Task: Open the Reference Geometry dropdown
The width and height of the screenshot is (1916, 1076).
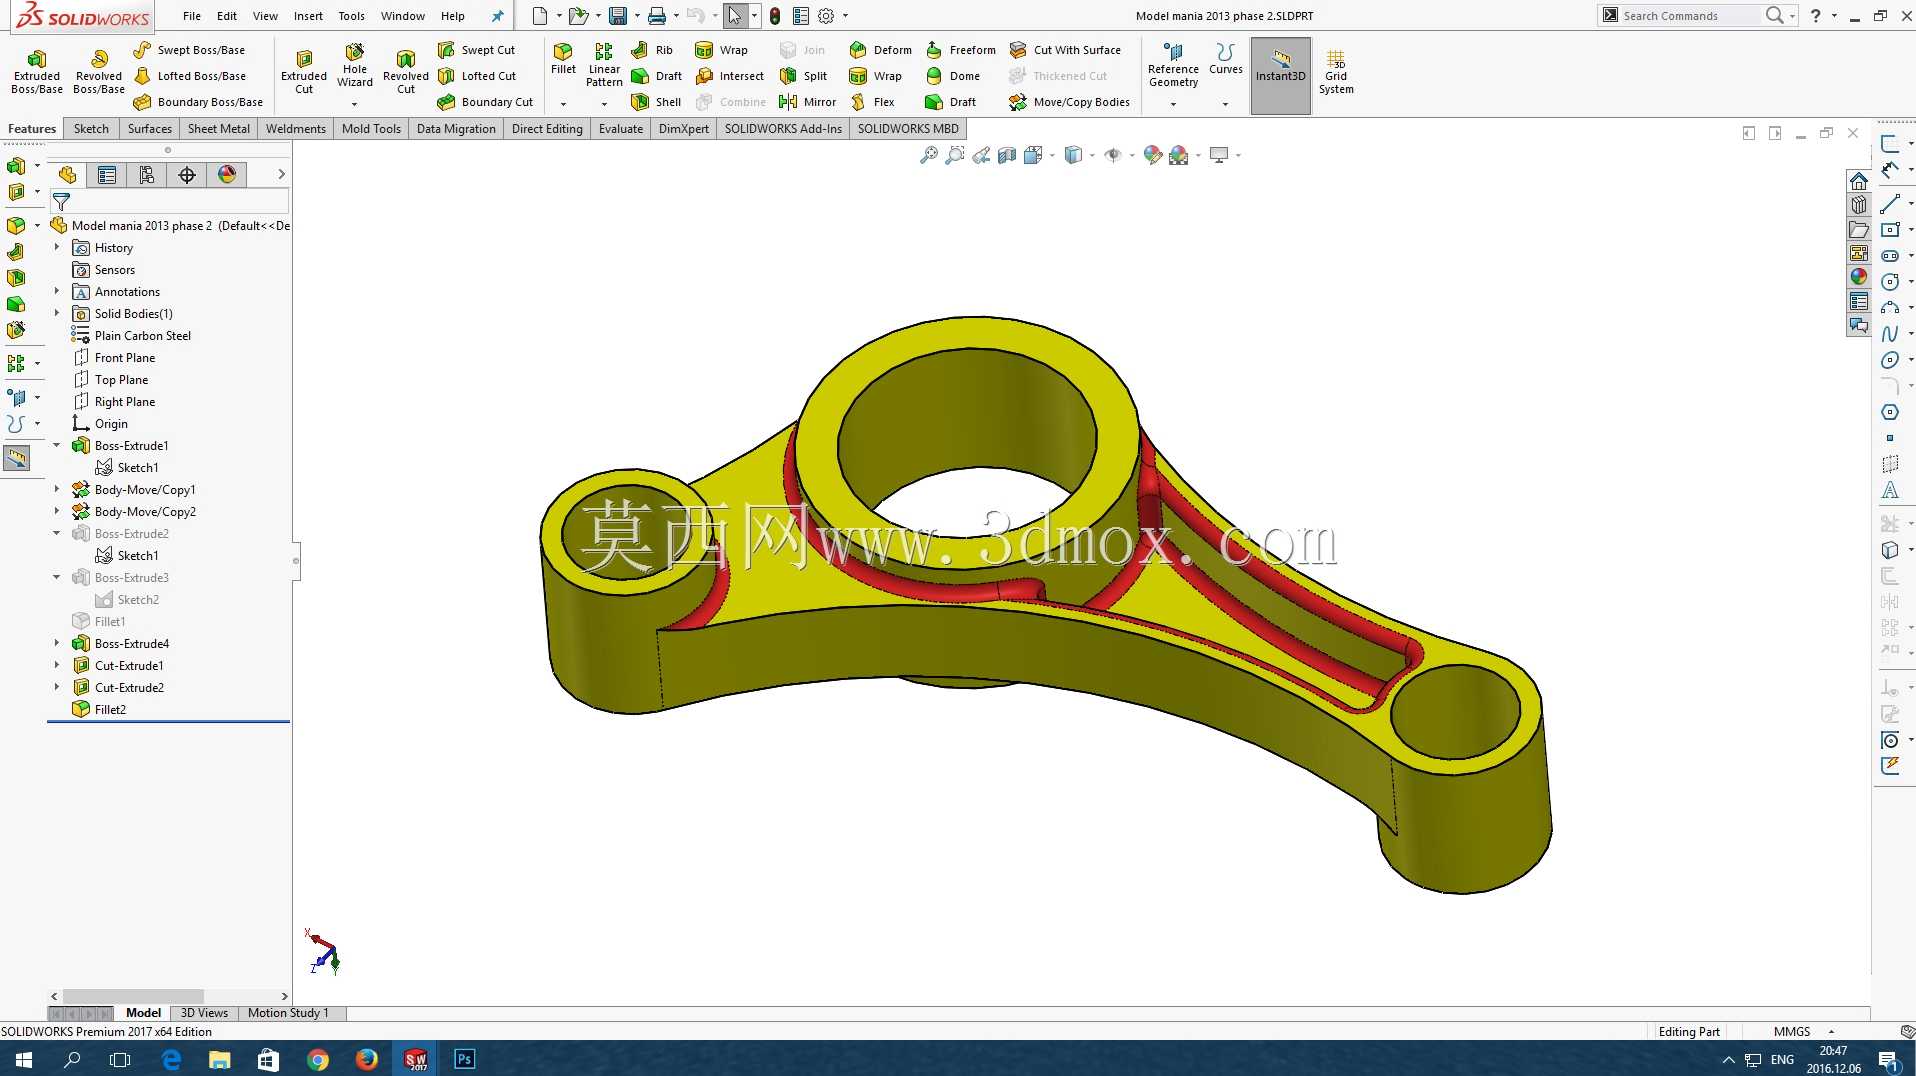Action: (x=1173, y=104)
